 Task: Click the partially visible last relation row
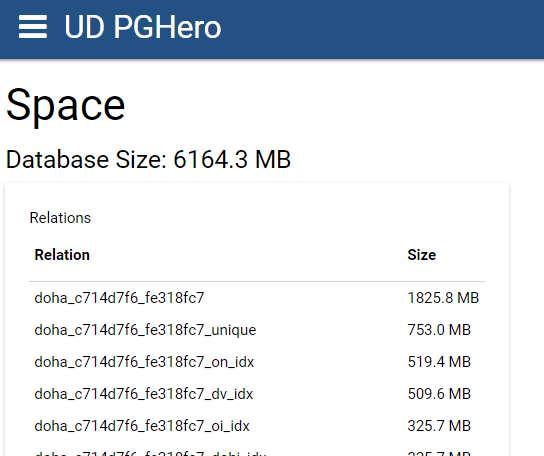coord(257,452)
